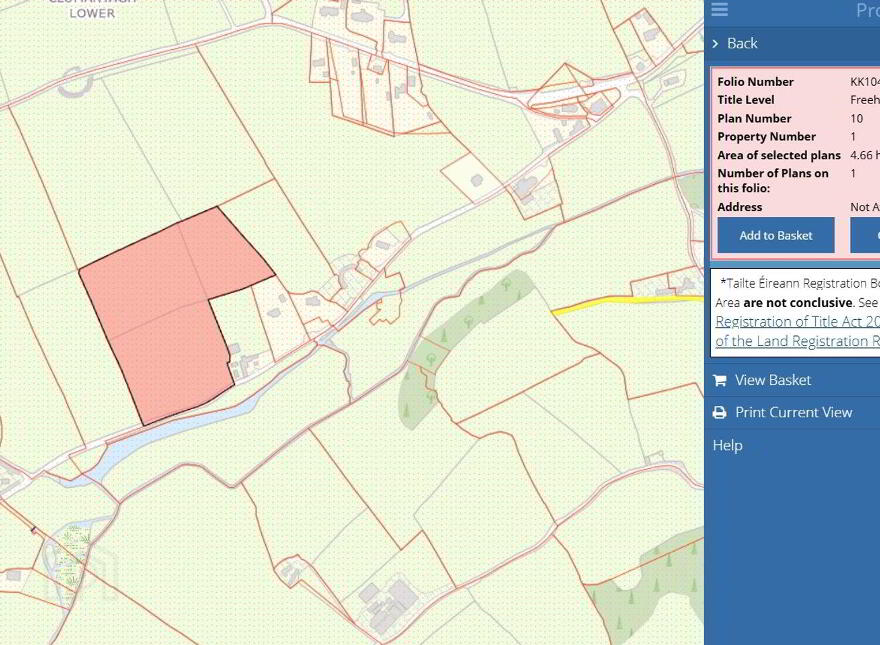Click the 4.66 area value
Viewport: 880px width, 645px height.
coord(864,155)
